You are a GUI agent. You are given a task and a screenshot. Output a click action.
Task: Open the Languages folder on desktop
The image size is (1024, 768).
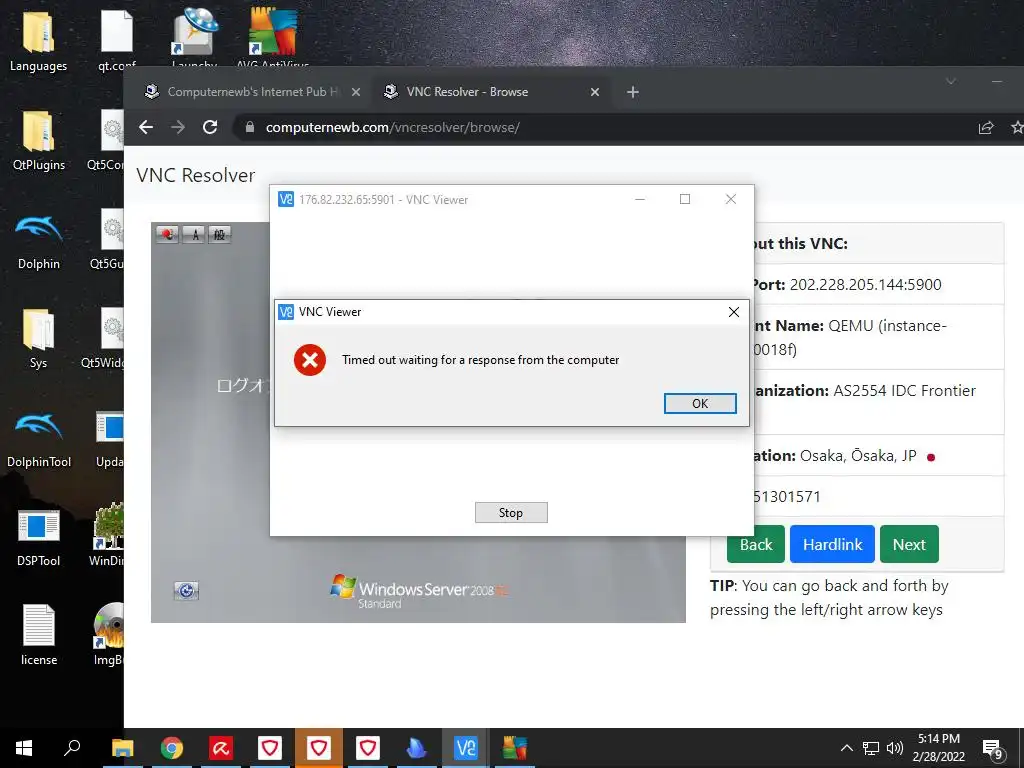coord(38,42)
